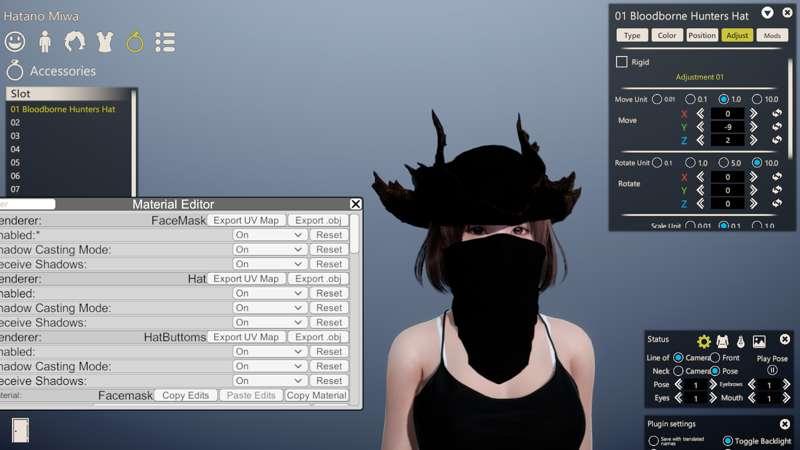The height and width of the screenshot is (450, 800).
Task: Set Neck direction to Camera
Action: (x=678, y=370)
